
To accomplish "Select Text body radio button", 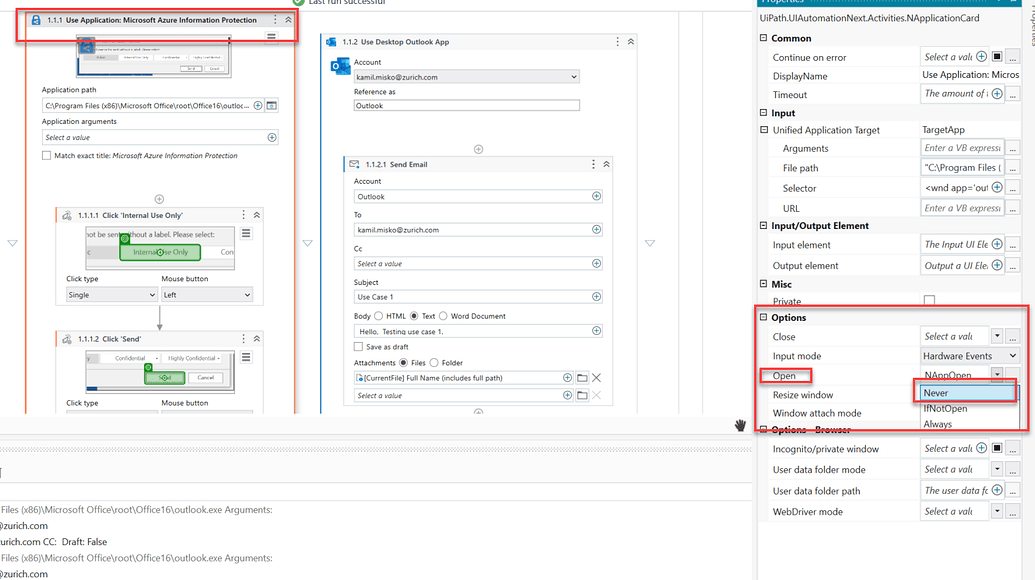I will tap(415, 316).
